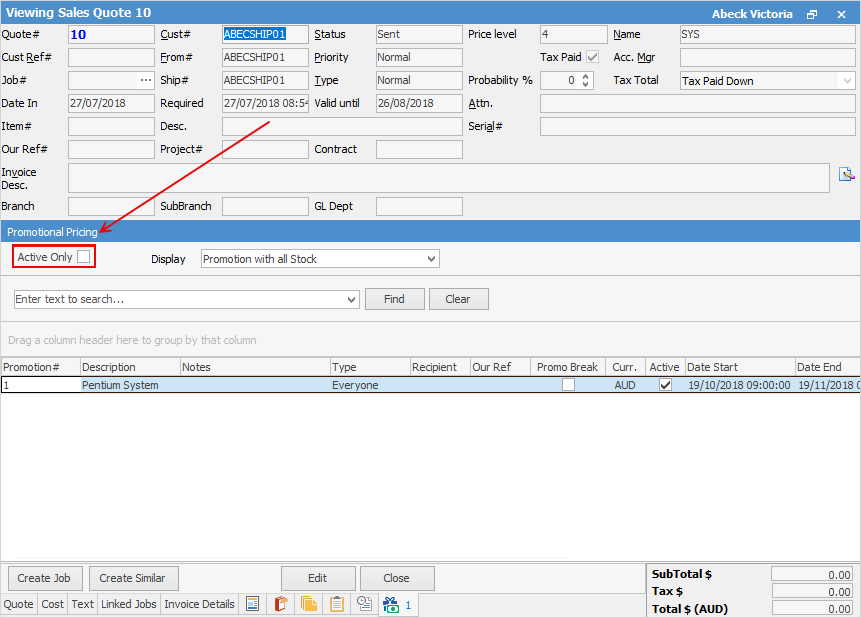
Task: Switch to the Linked Jobs tab
Action: (128, 604)
